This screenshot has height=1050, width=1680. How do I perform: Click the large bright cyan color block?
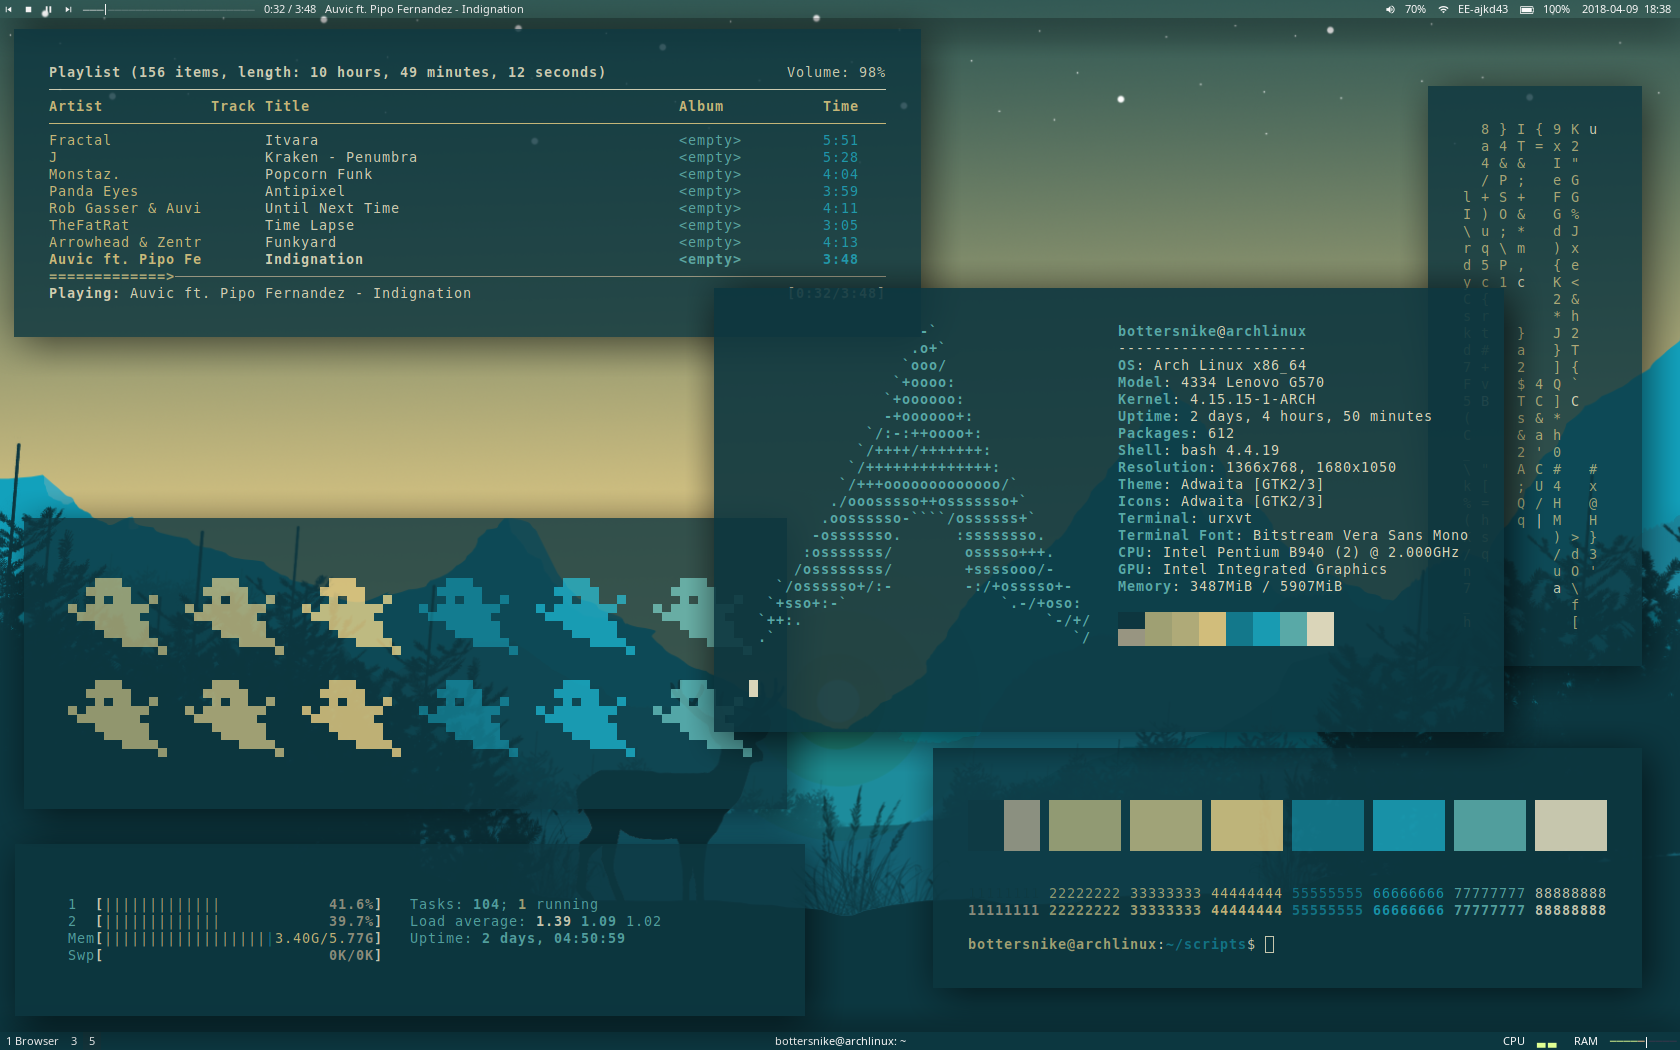[x=1409, y=825]
